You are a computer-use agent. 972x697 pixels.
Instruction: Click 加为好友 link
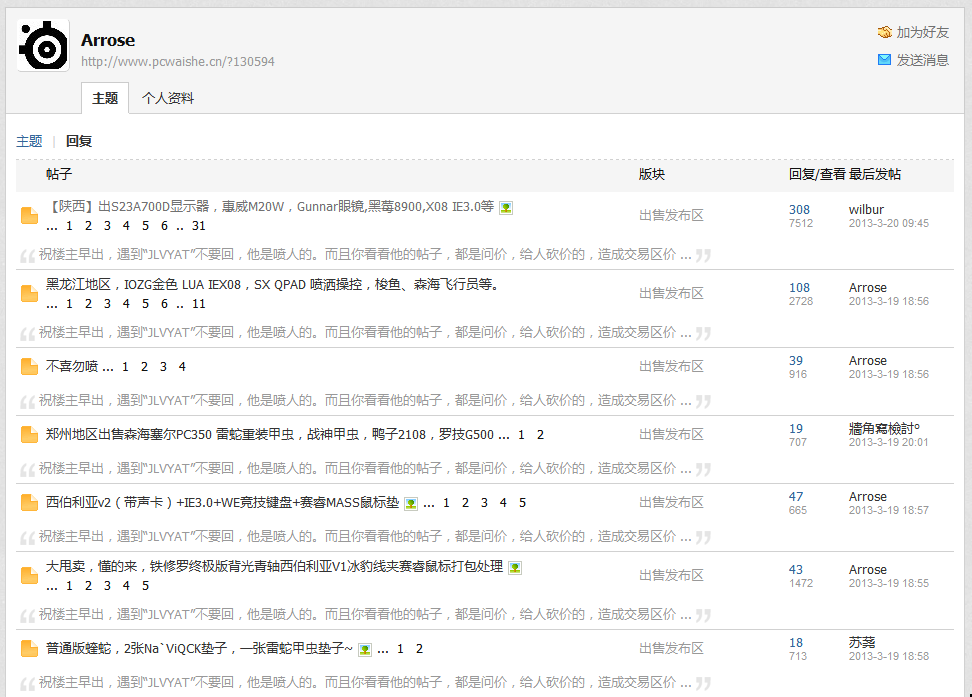pyautogui.click(x=922, y=32)
